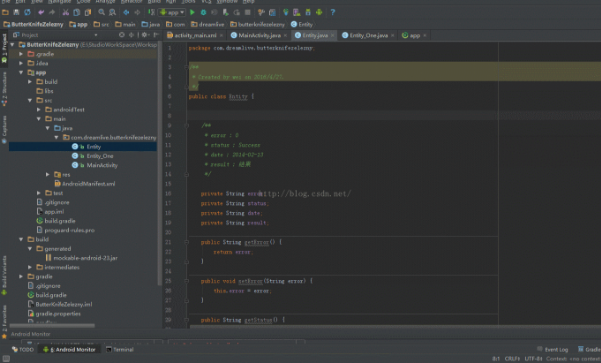
Task: Open AVD Manager from the toolbar
Action: [x=297, y=12]
